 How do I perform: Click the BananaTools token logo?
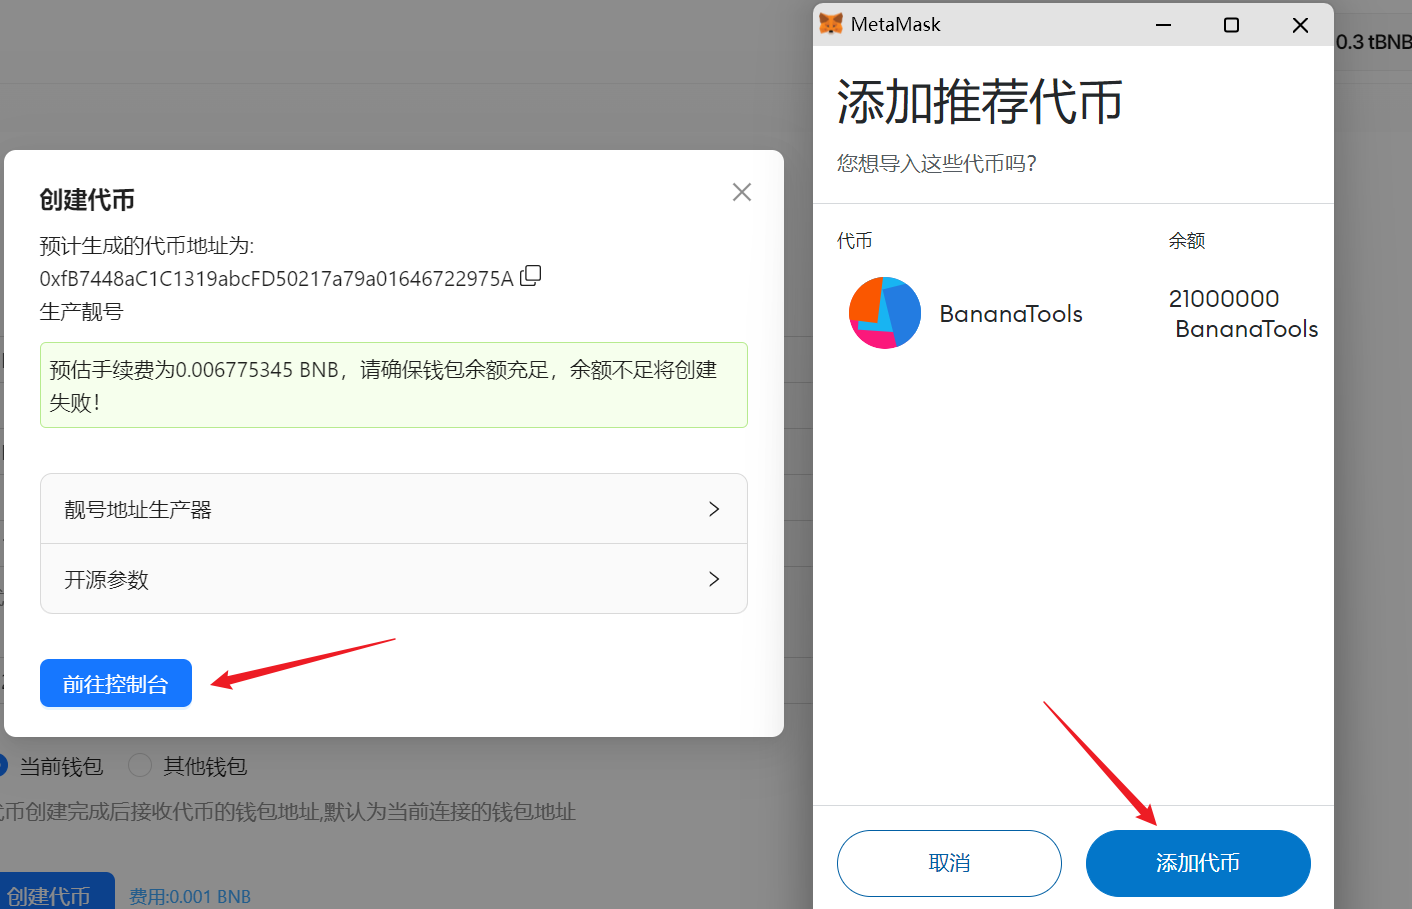(884, 313)
